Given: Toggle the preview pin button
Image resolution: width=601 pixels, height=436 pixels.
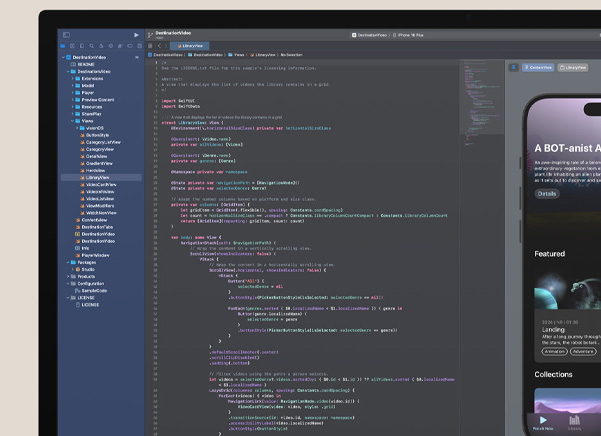Looking at the screenshot, I should coord(514,67).
